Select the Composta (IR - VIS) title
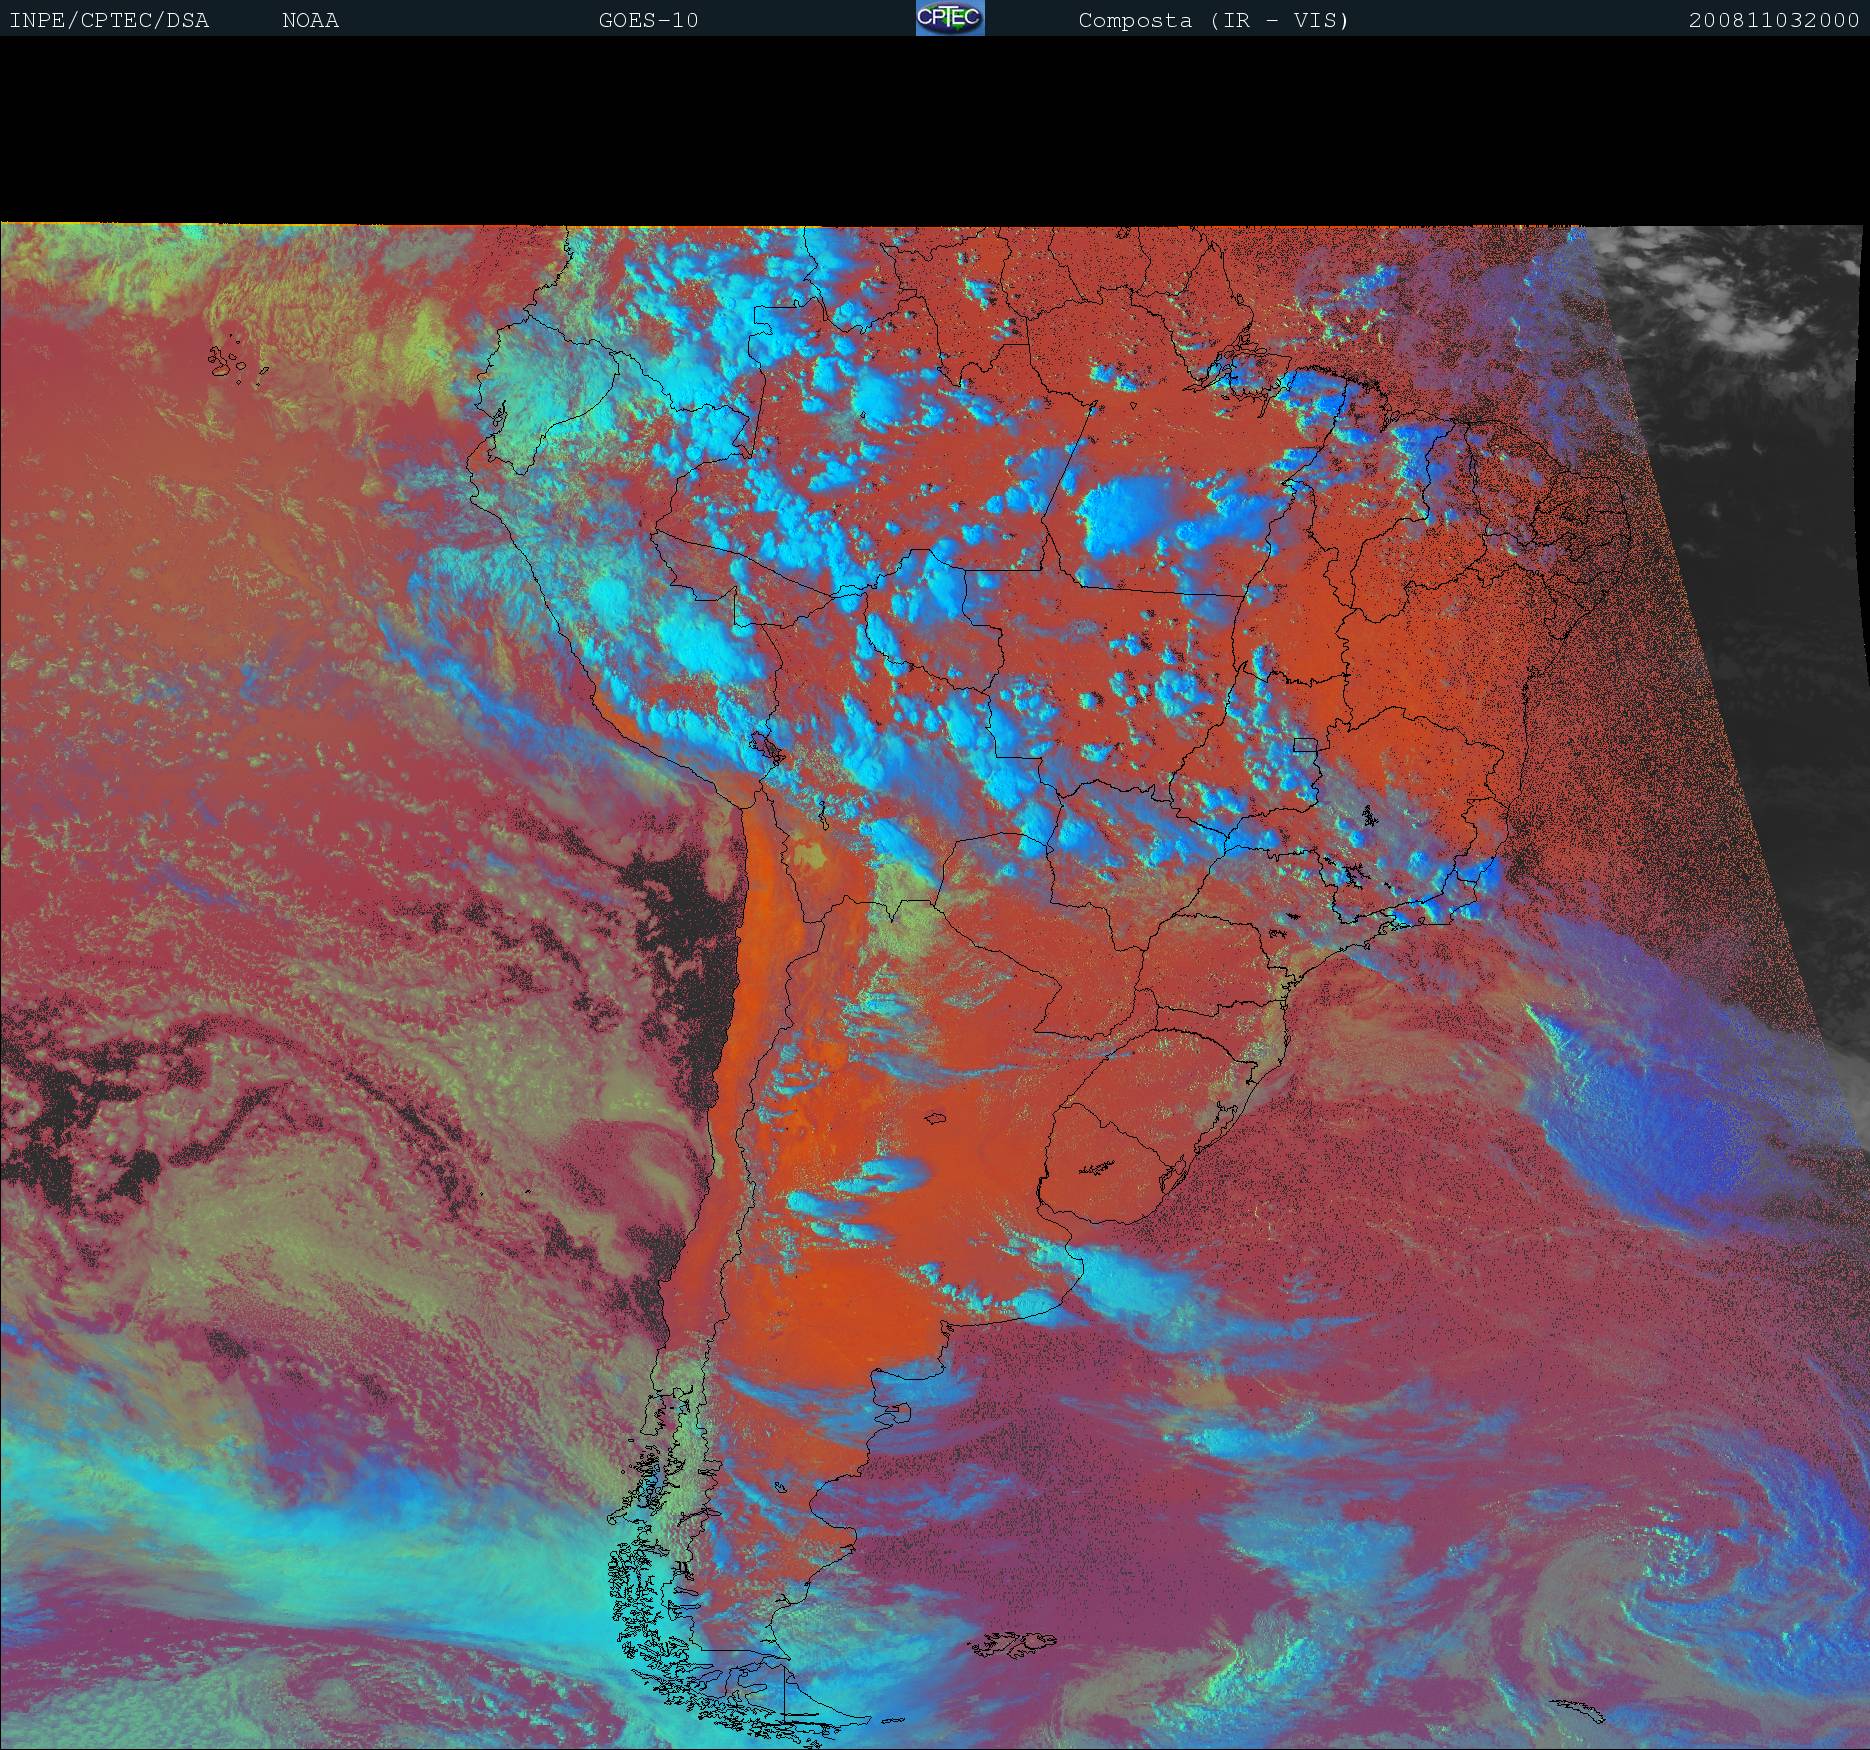 pos(1213,20)
